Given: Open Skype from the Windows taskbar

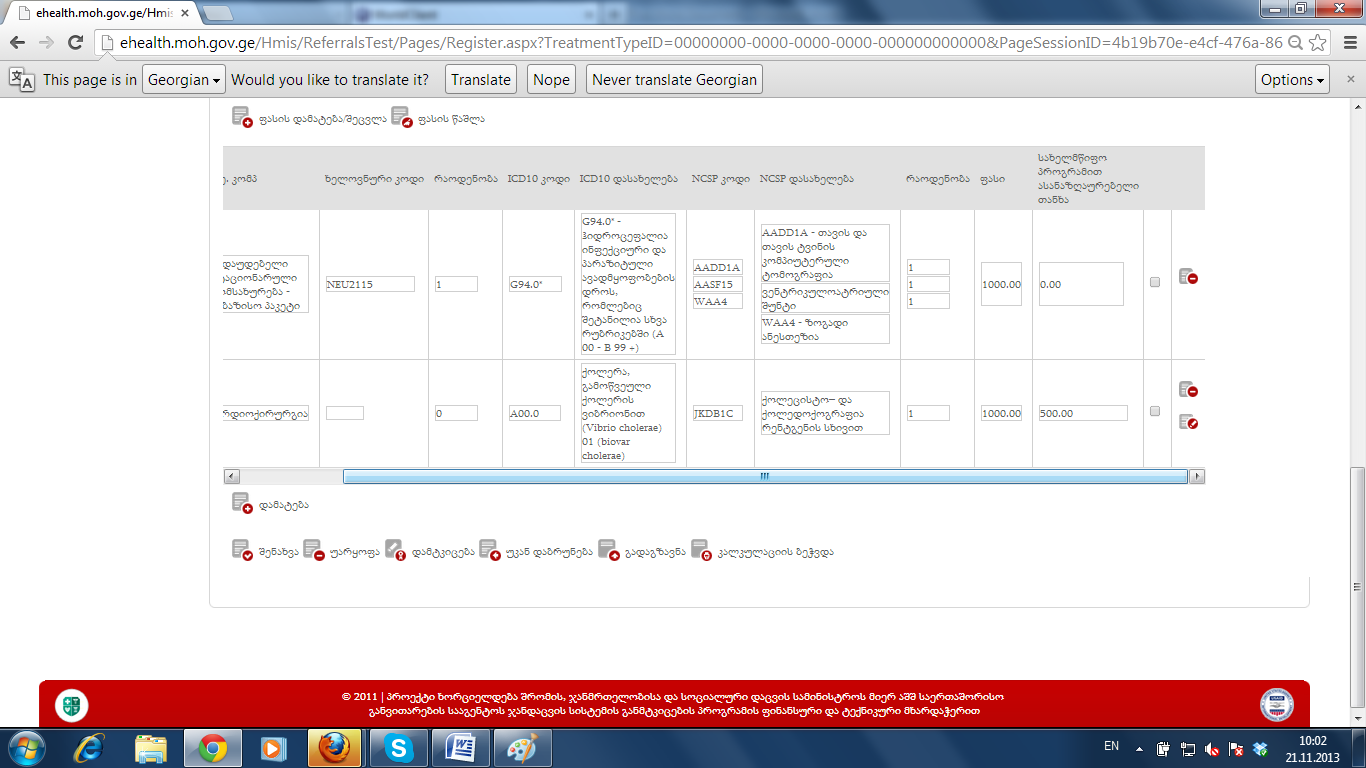Looking at the screenshot, I should (399, 748).
